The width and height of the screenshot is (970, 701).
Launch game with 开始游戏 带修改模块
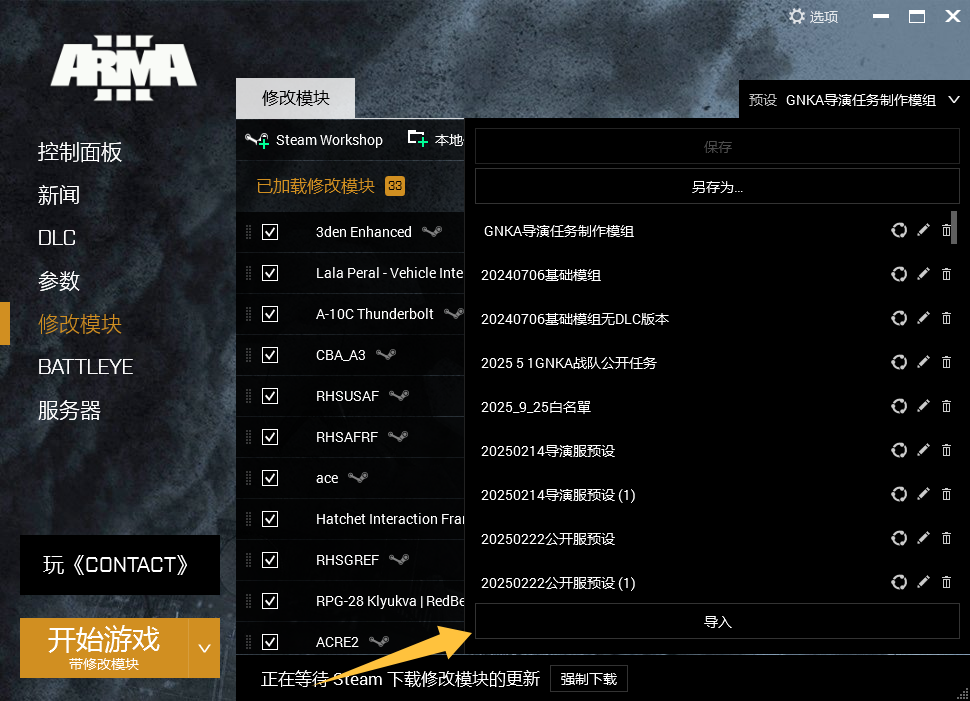[x=104, y=648]
